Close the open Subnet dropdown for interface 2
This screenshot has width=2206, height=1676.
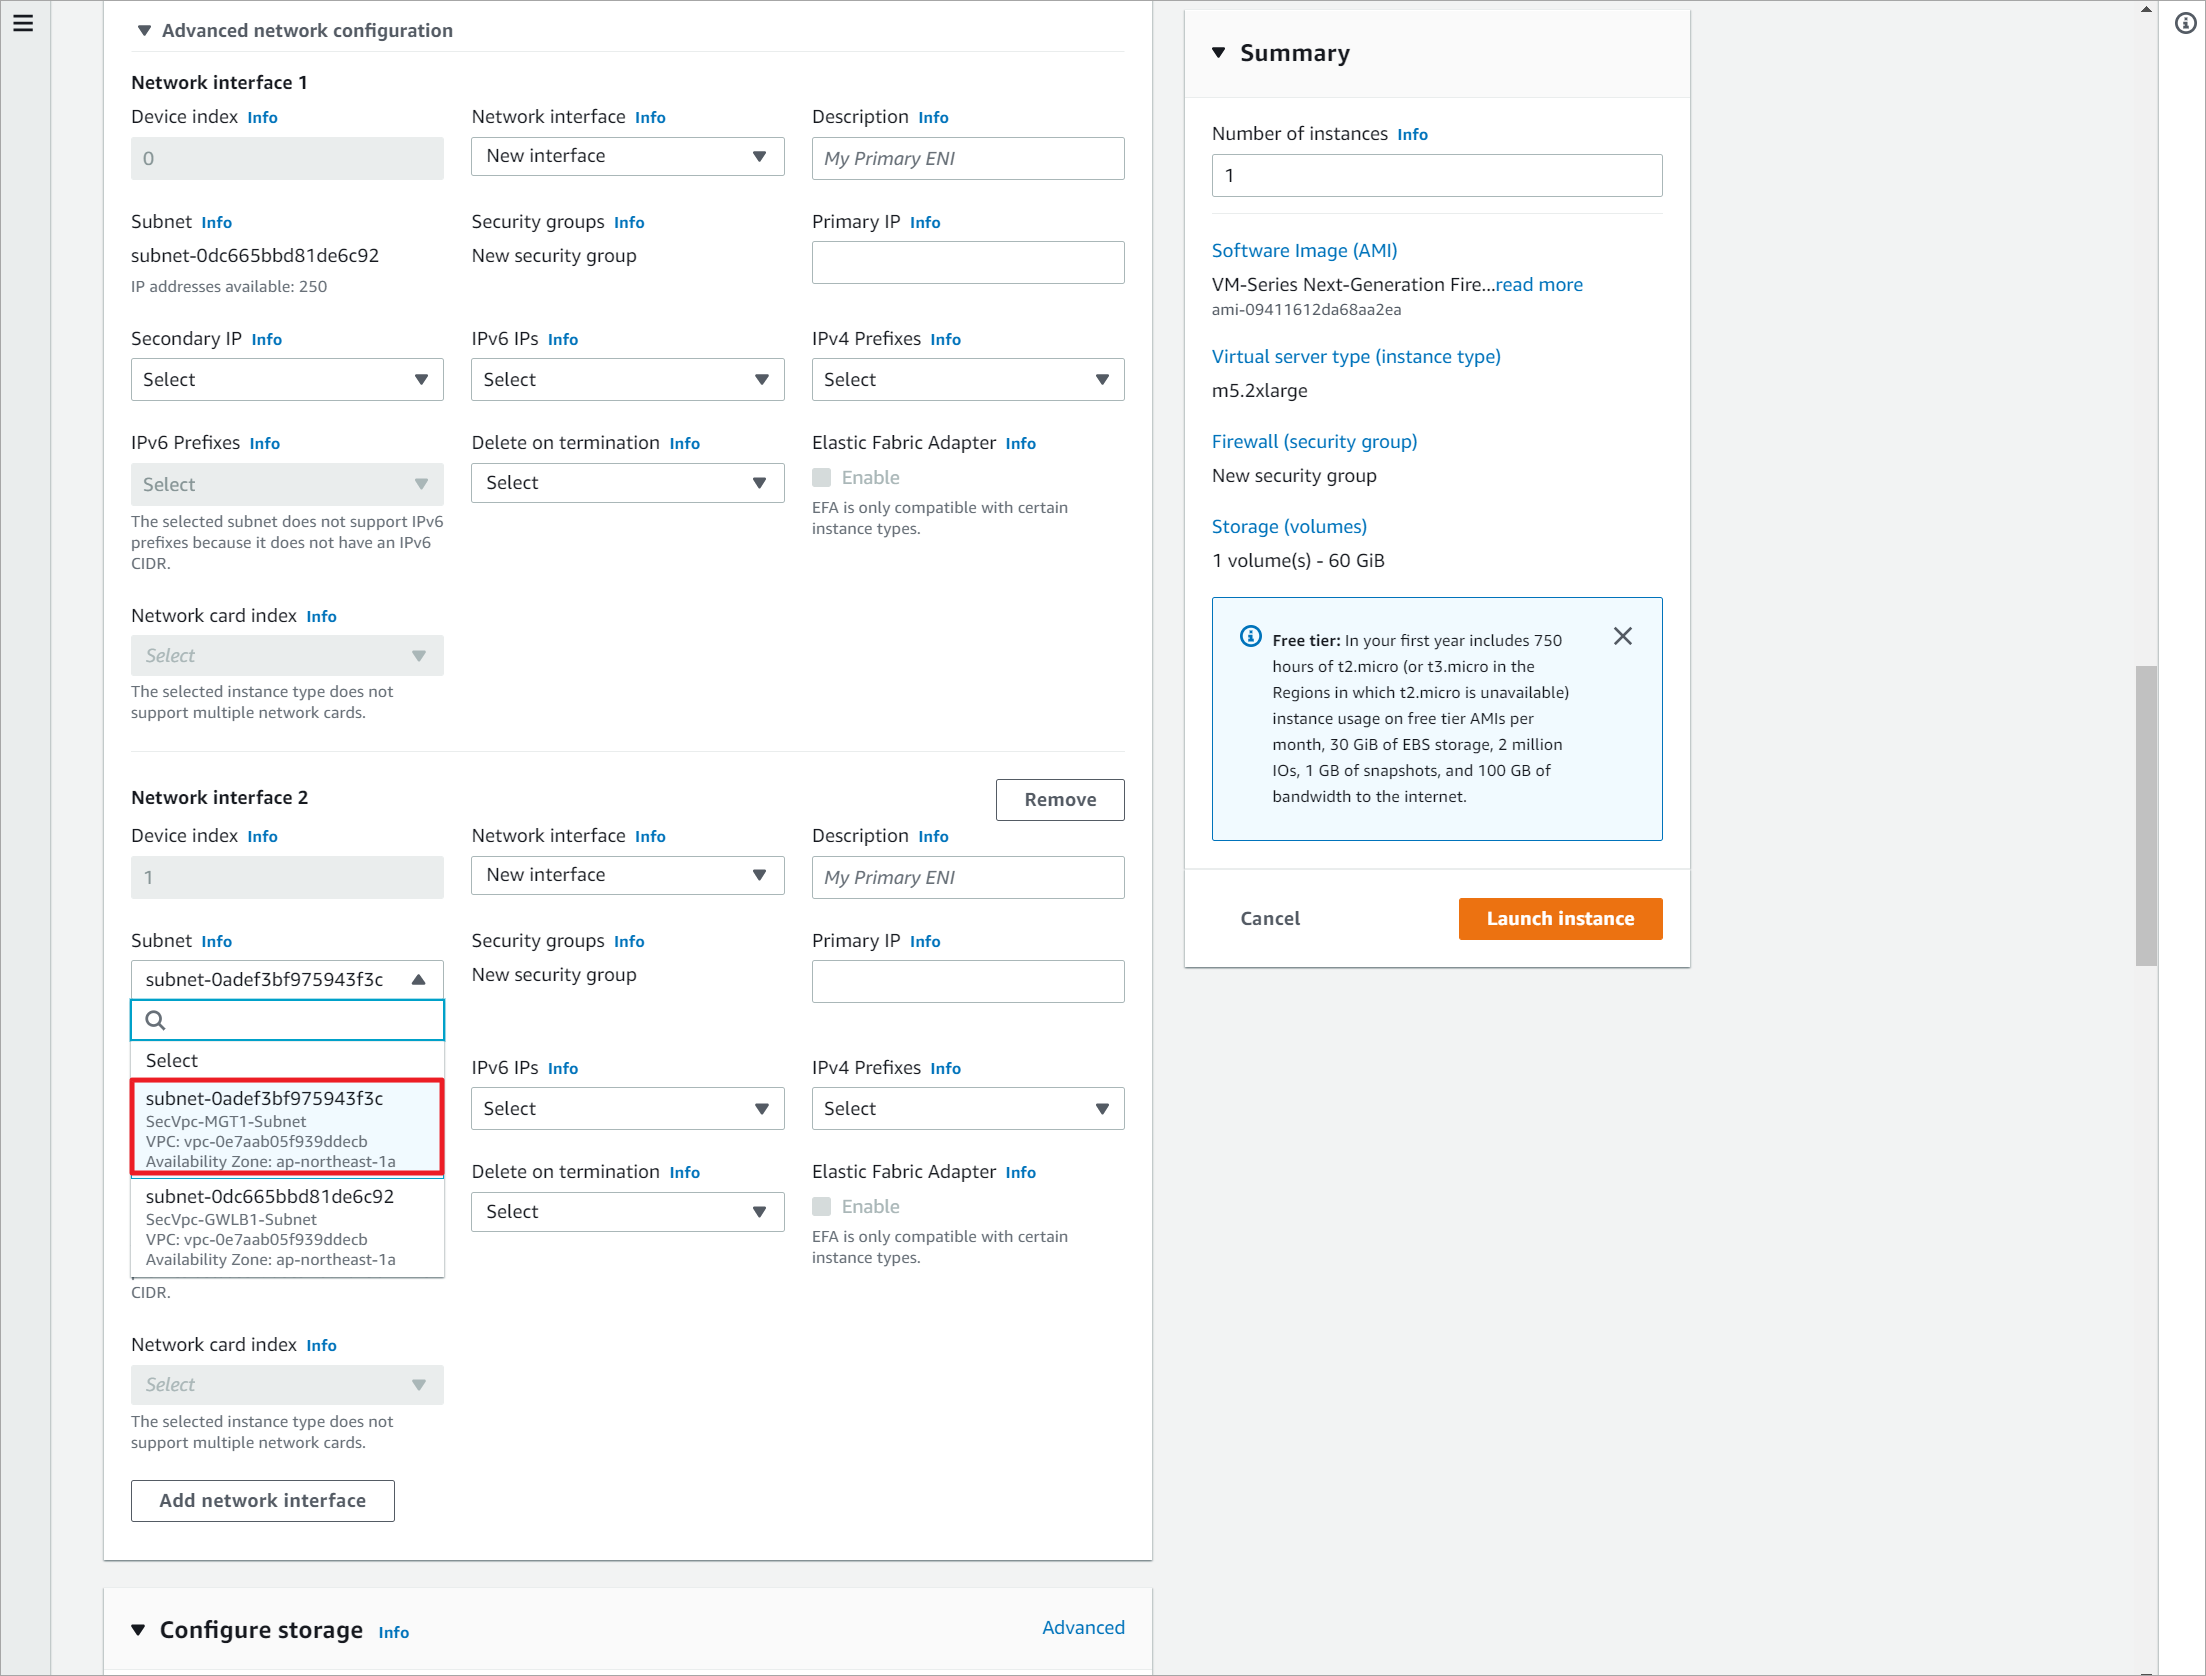(x=287, y=980)
